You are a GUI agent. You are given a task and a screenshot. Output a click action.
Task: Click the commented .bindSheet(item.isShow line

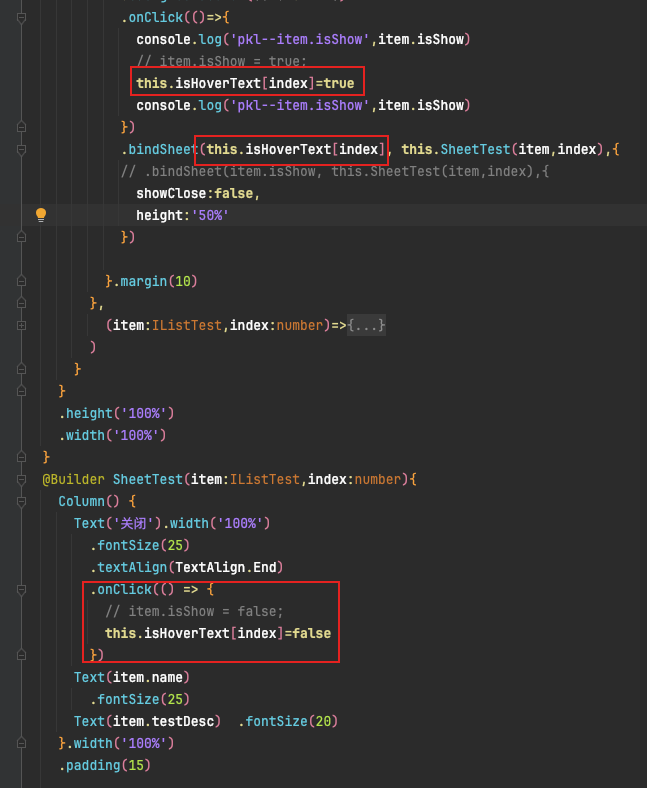tap(335, 171)
